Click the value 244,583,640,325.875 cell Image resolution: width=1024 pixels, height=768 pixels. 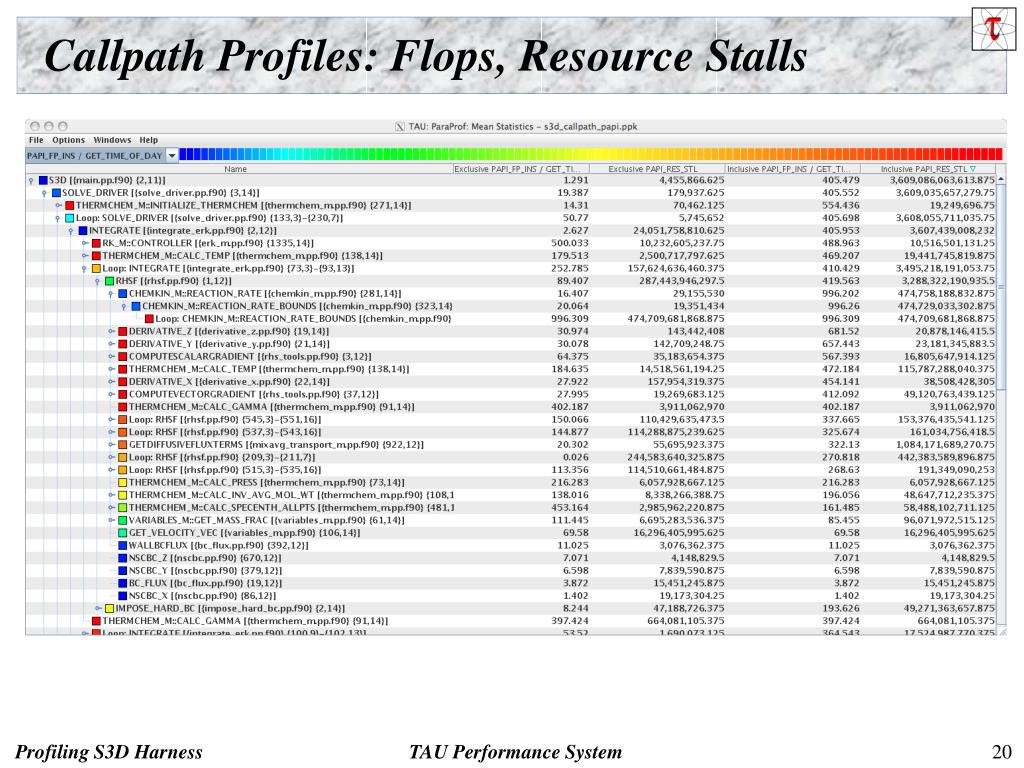point(676,457)
